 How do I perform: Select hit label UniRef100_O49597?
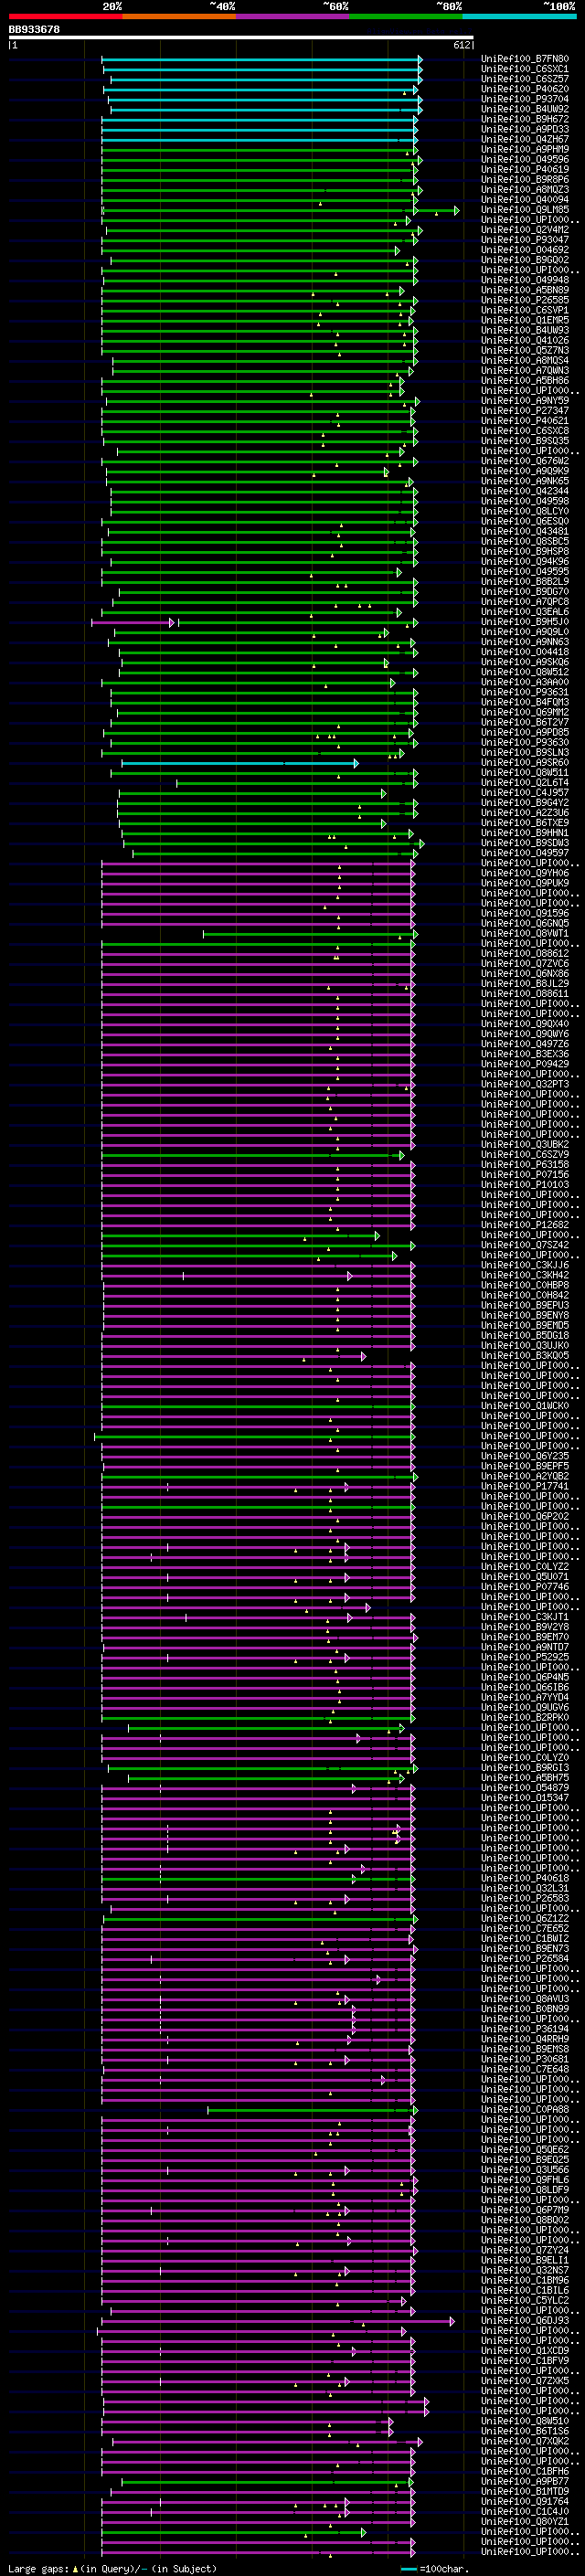[525, 853]
